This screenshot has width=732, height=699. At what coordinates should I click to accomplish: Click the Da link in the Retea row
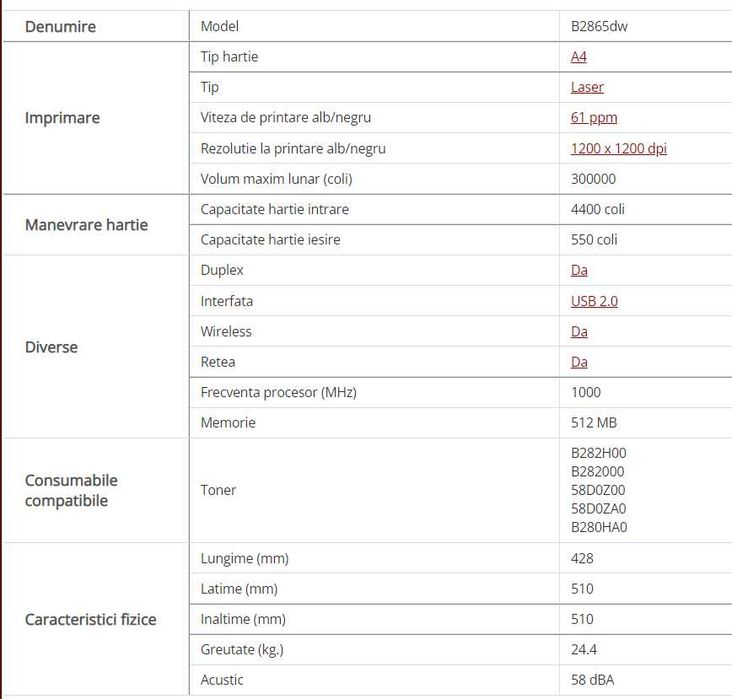(x=579, y=362)
